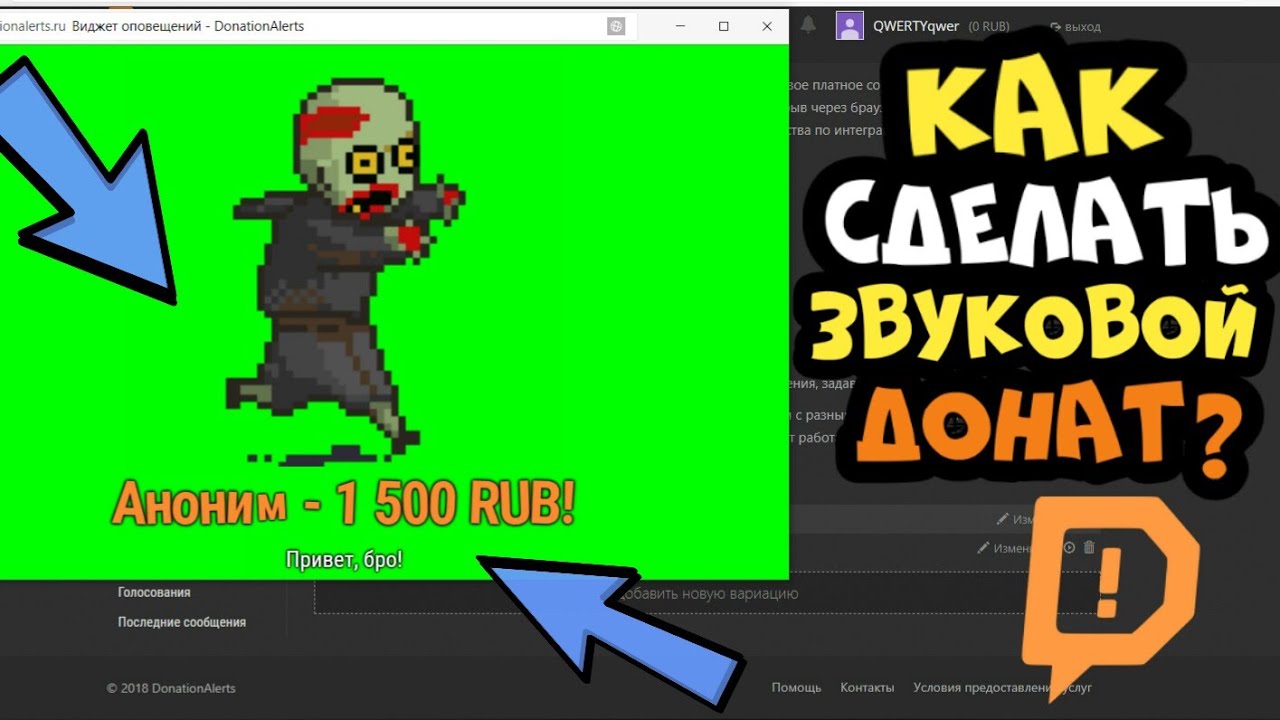
Task: Click the Привет, бро! message text
Action: [x=344, y=559]
